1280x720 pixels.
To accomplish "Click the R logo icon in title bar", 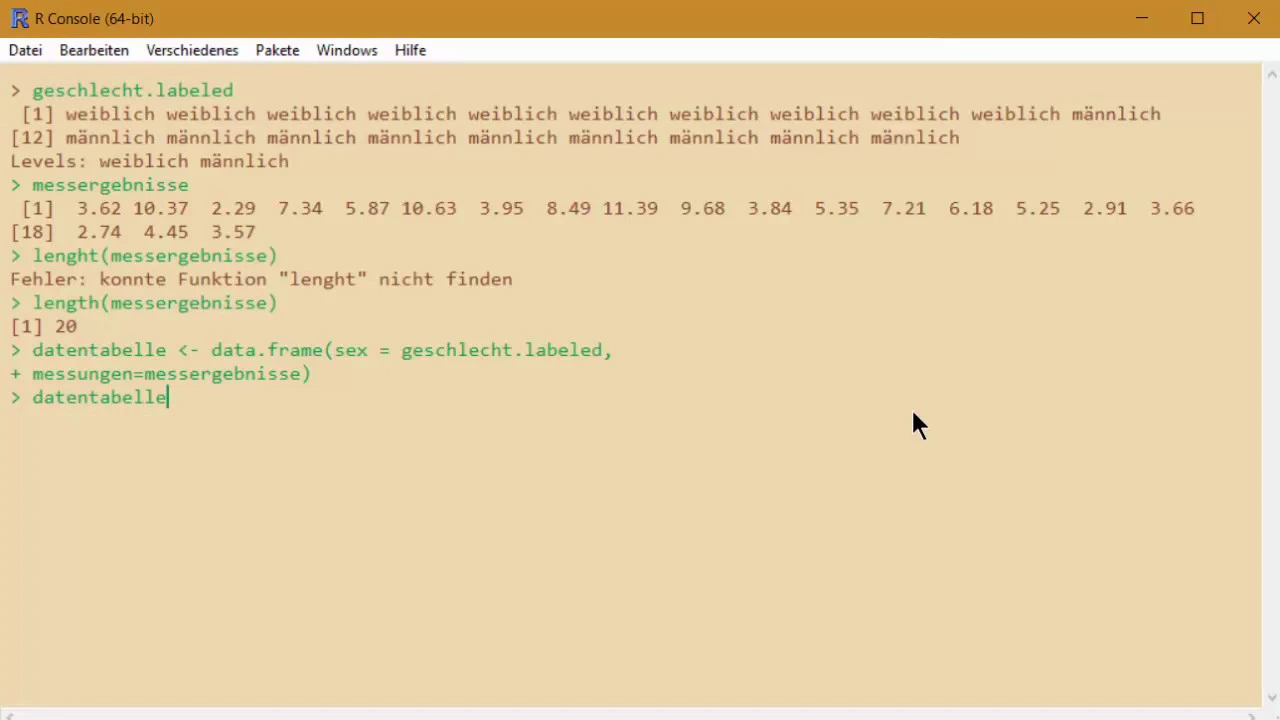I will tap(19, 18).
